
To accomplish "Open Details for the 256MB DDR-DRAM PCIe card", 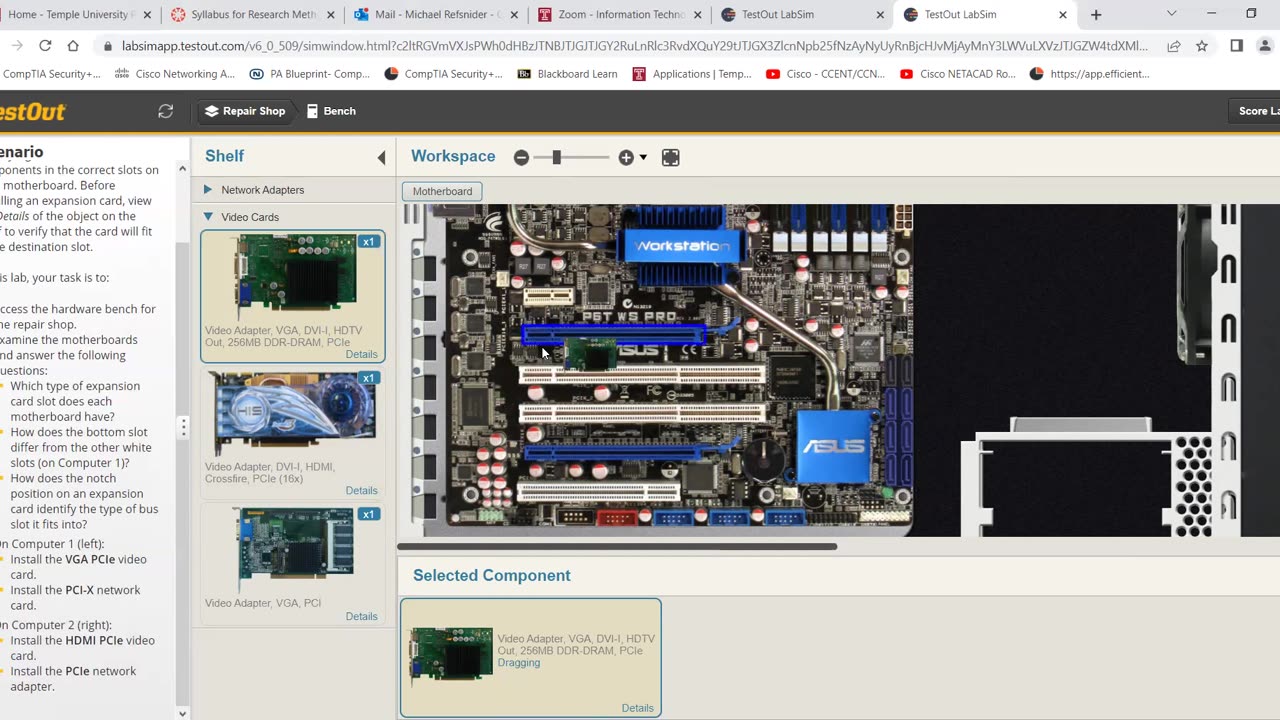I will pos(361,354).
